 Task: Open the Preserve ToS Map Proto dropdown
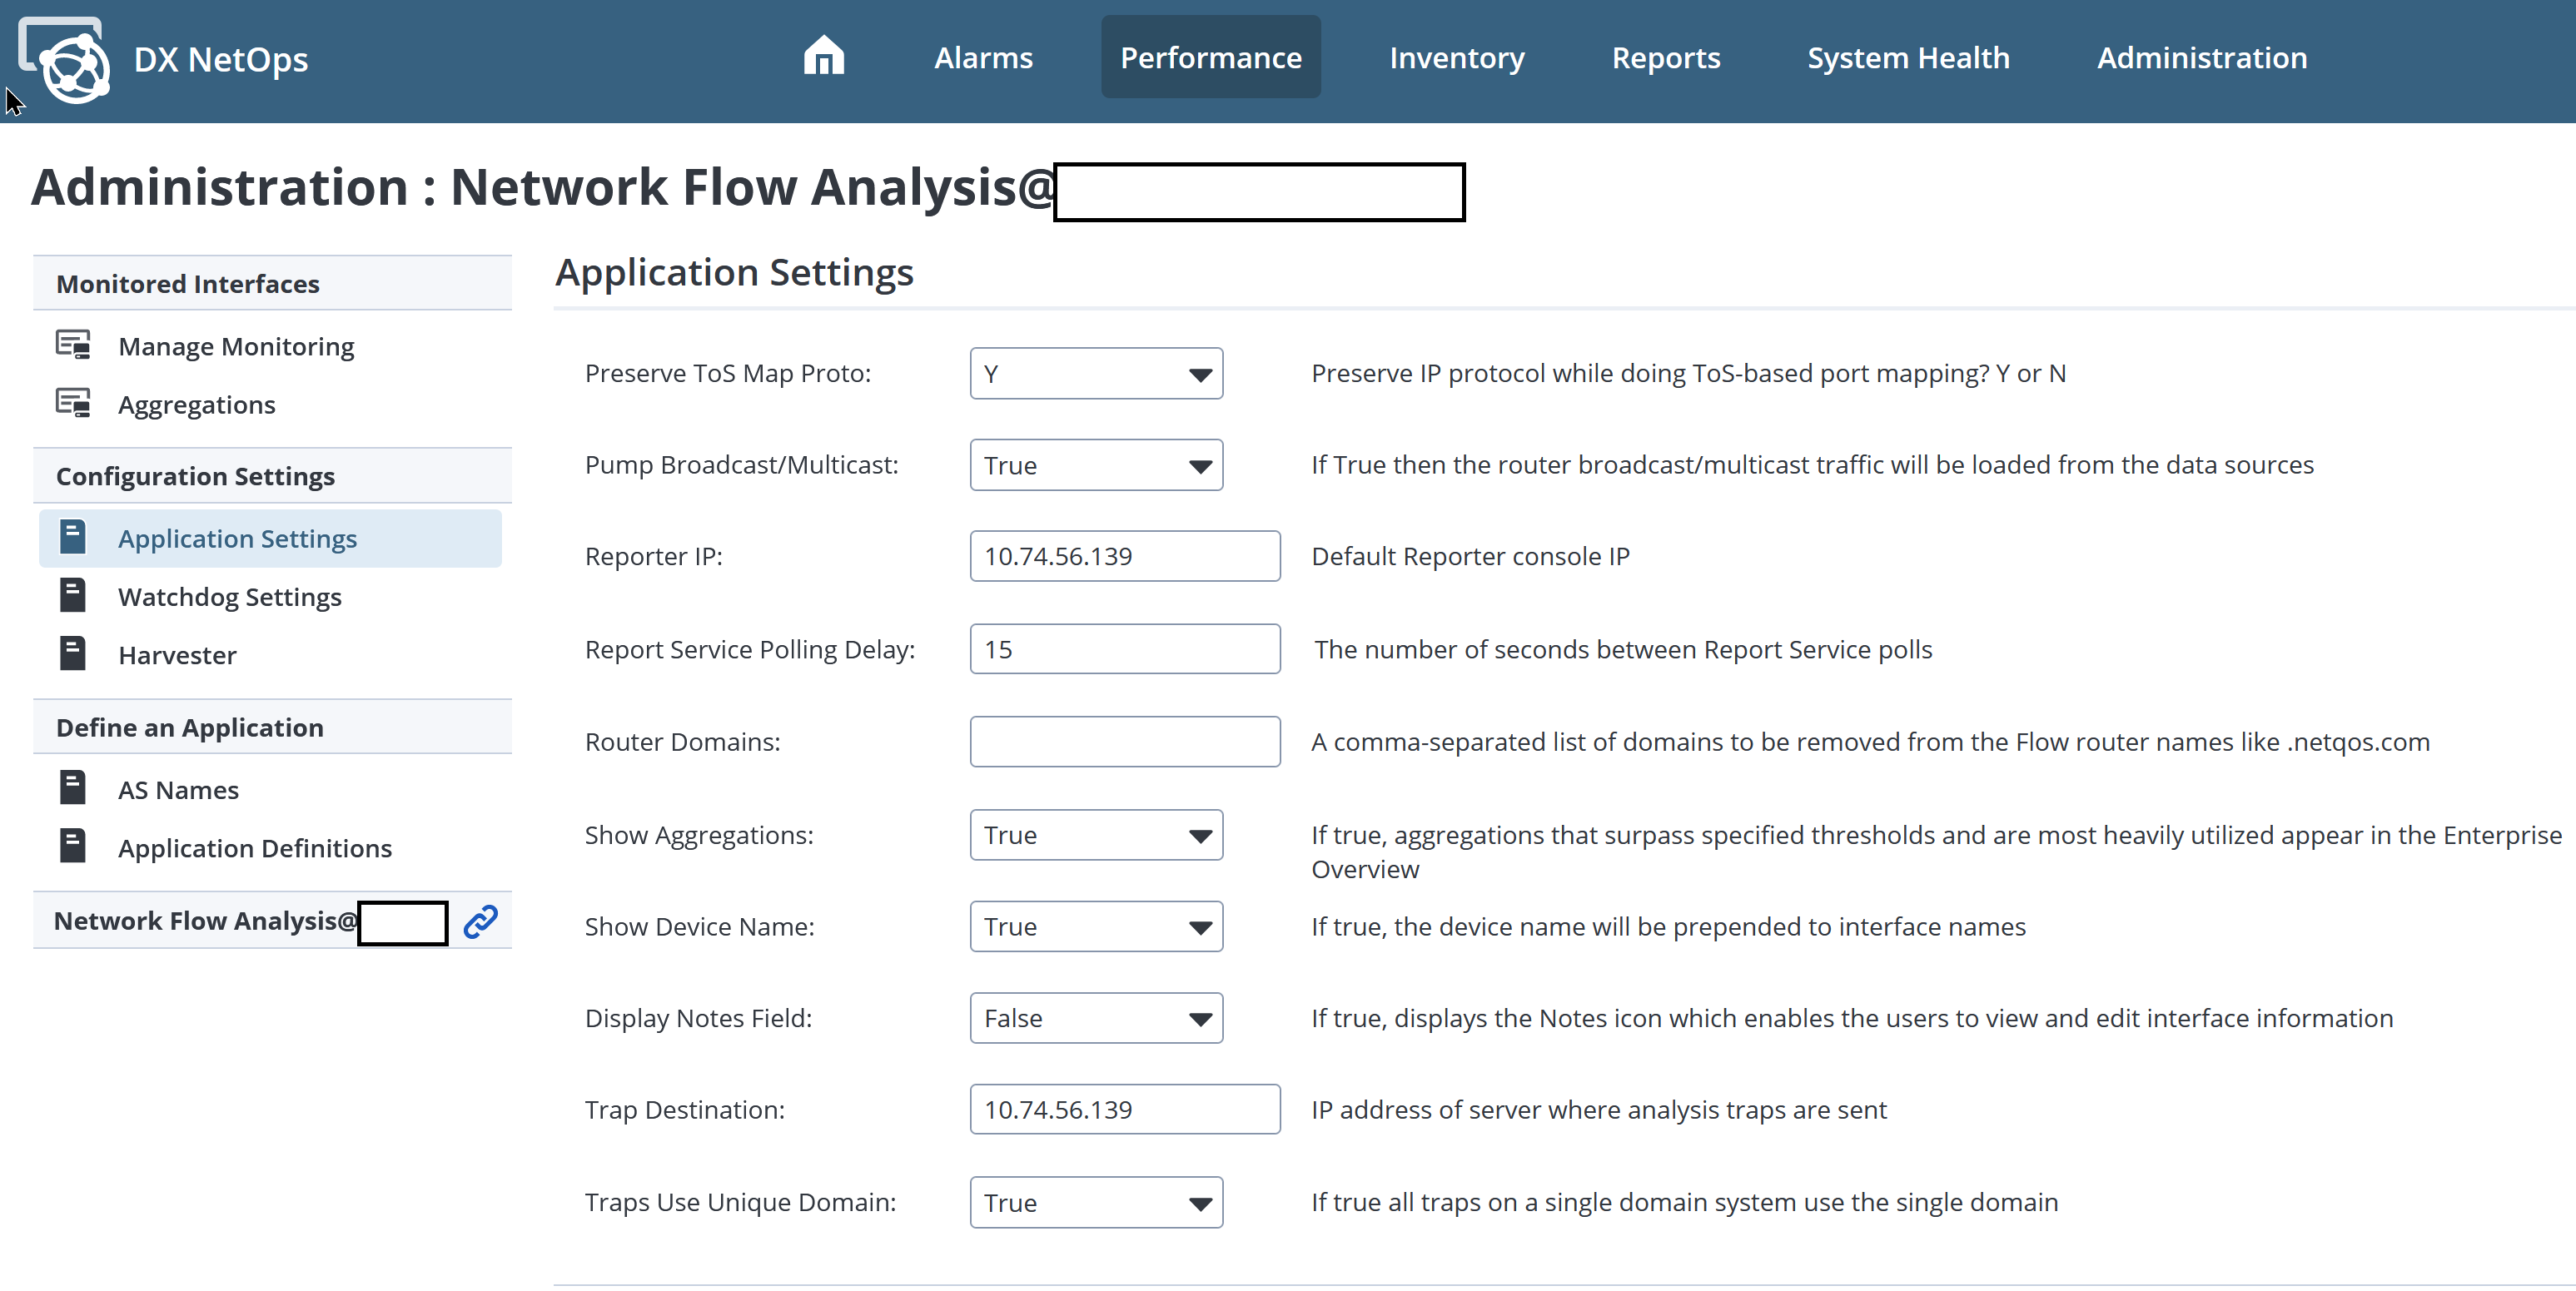tap(1095, 373)
